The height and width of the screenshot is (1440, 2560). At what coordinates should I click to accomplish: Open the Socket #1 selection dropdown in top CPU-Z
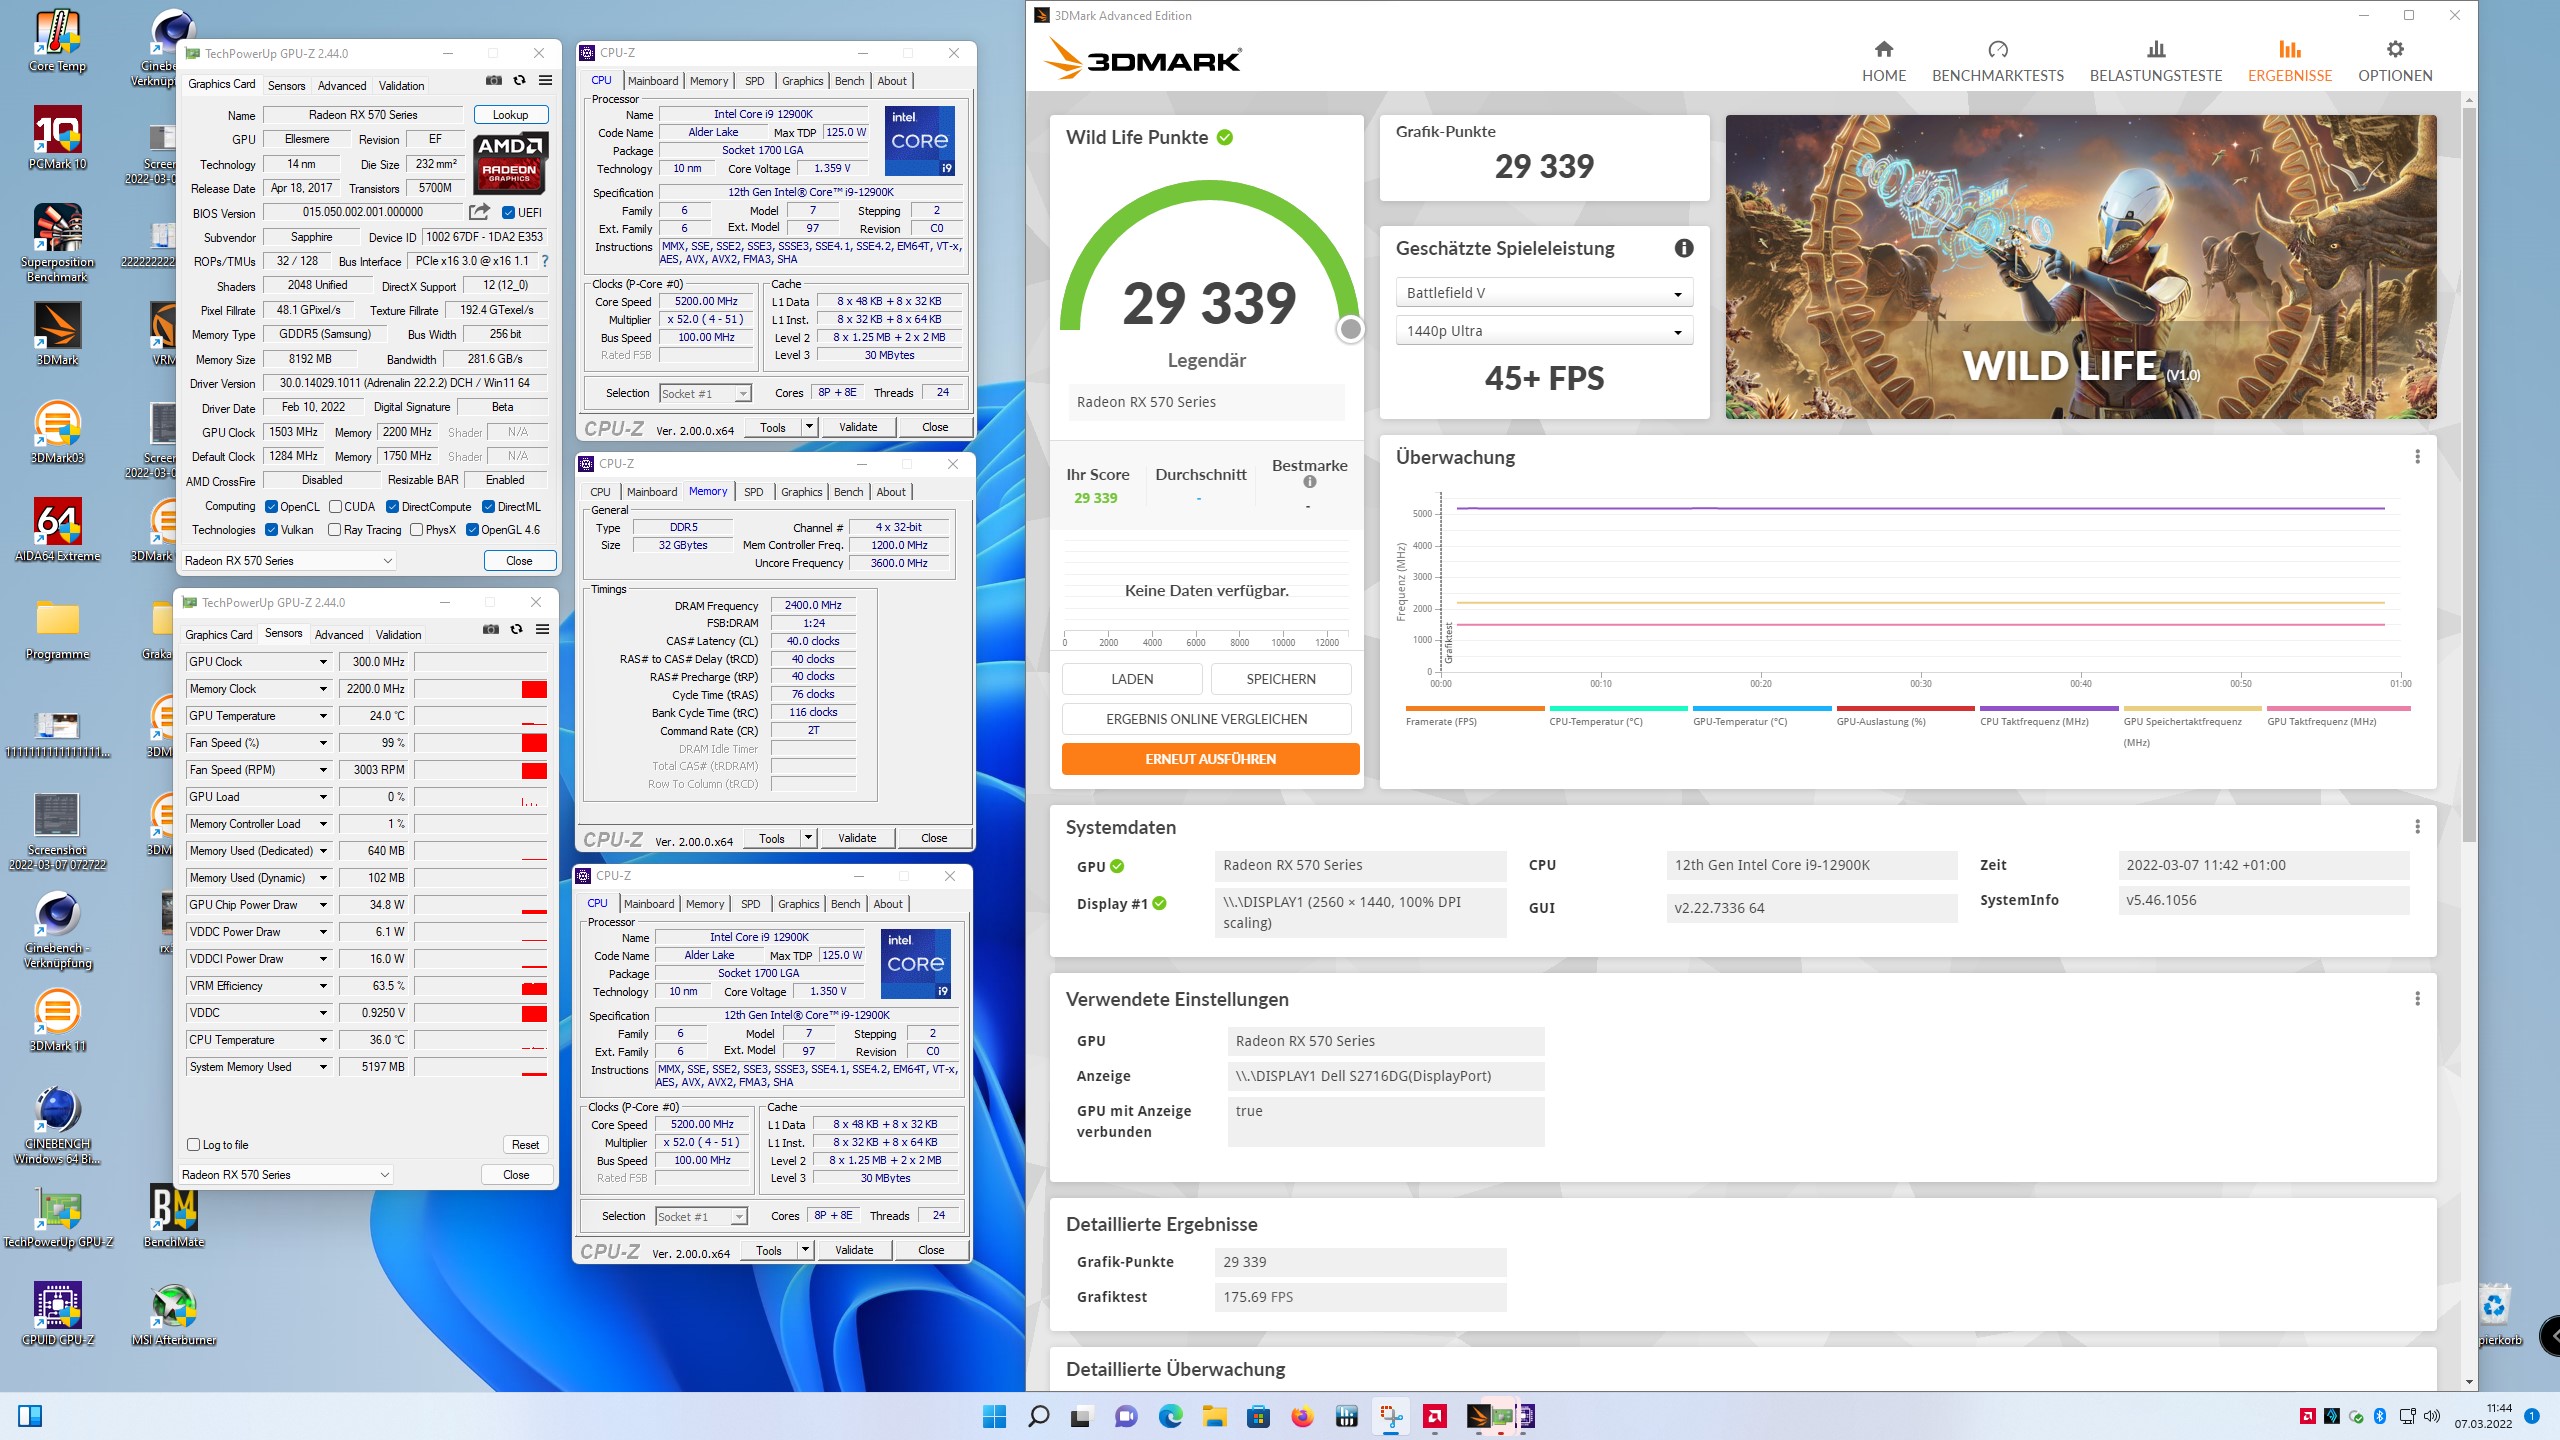pyautogui.click(x=705, y=394)
